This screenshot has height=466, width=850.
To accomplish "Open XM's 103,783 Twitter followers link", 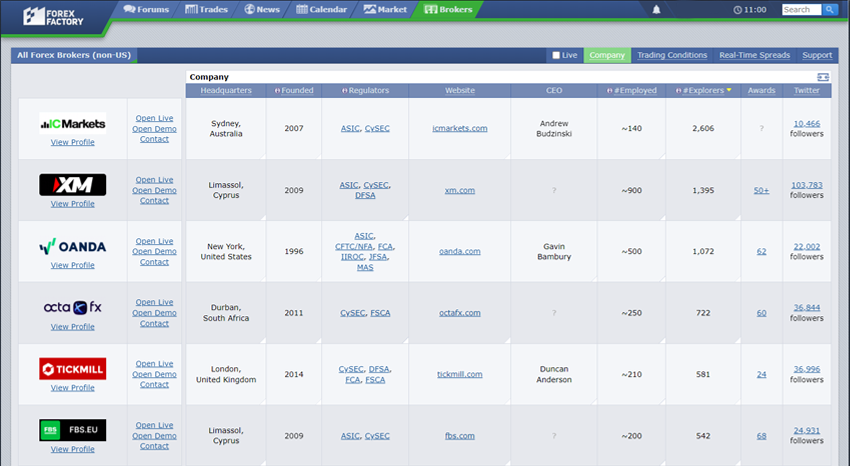I will 807,185.
